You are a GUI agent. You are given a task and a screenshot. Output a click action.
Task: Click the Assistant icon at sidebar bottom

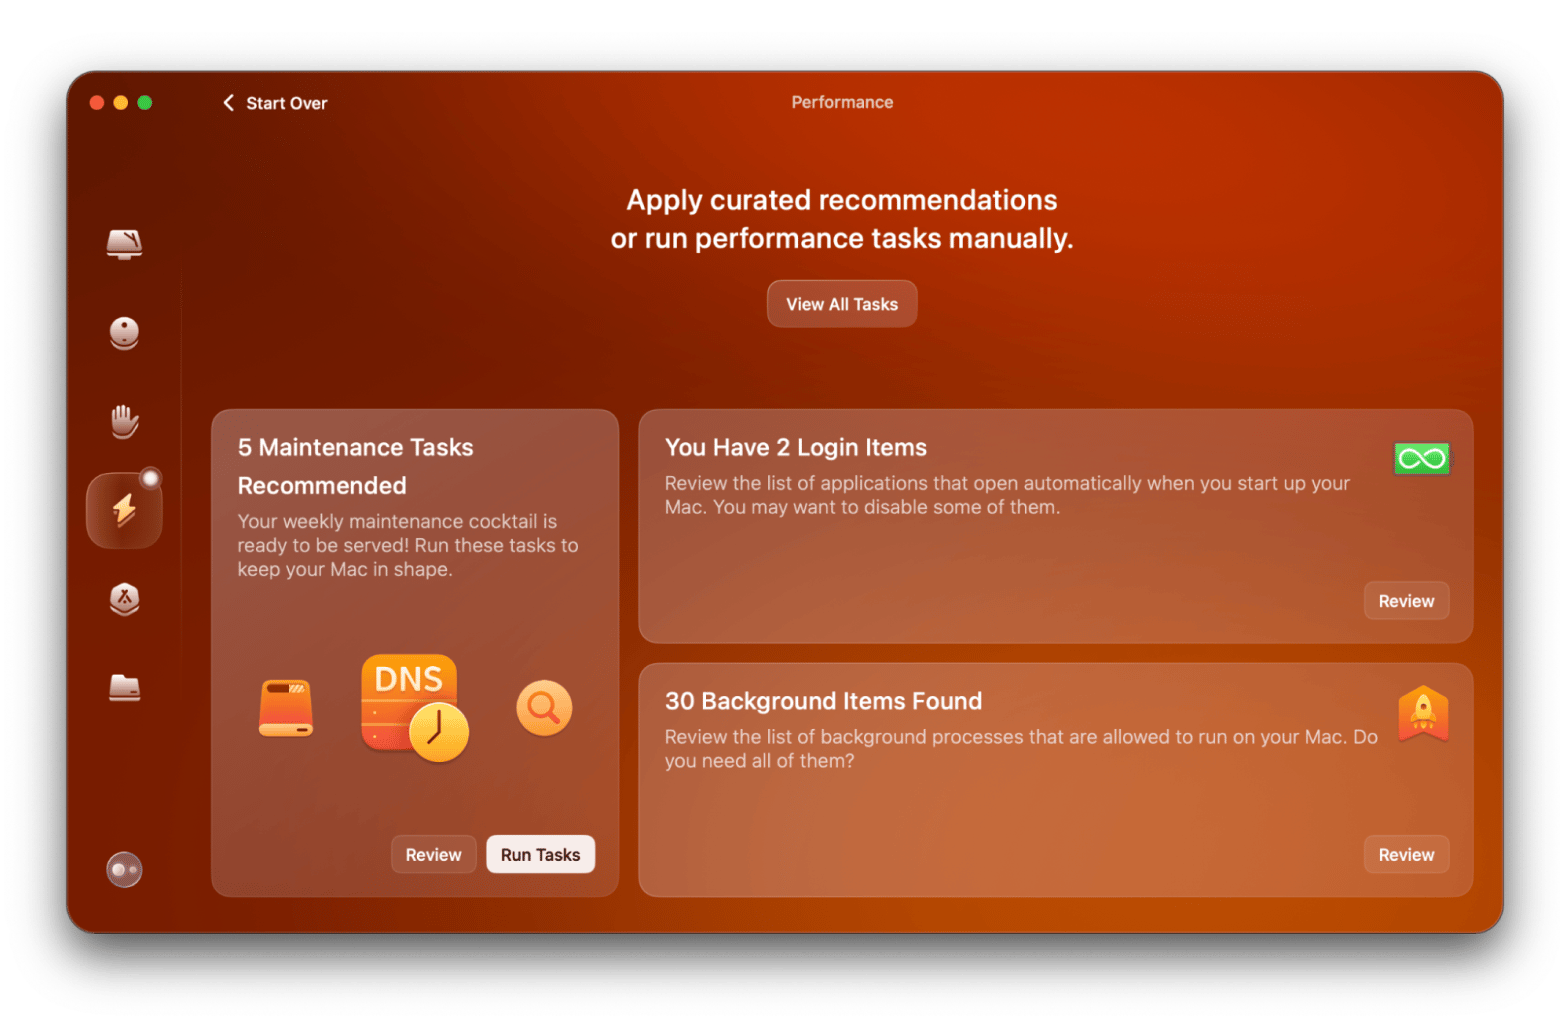pos(124,869)
